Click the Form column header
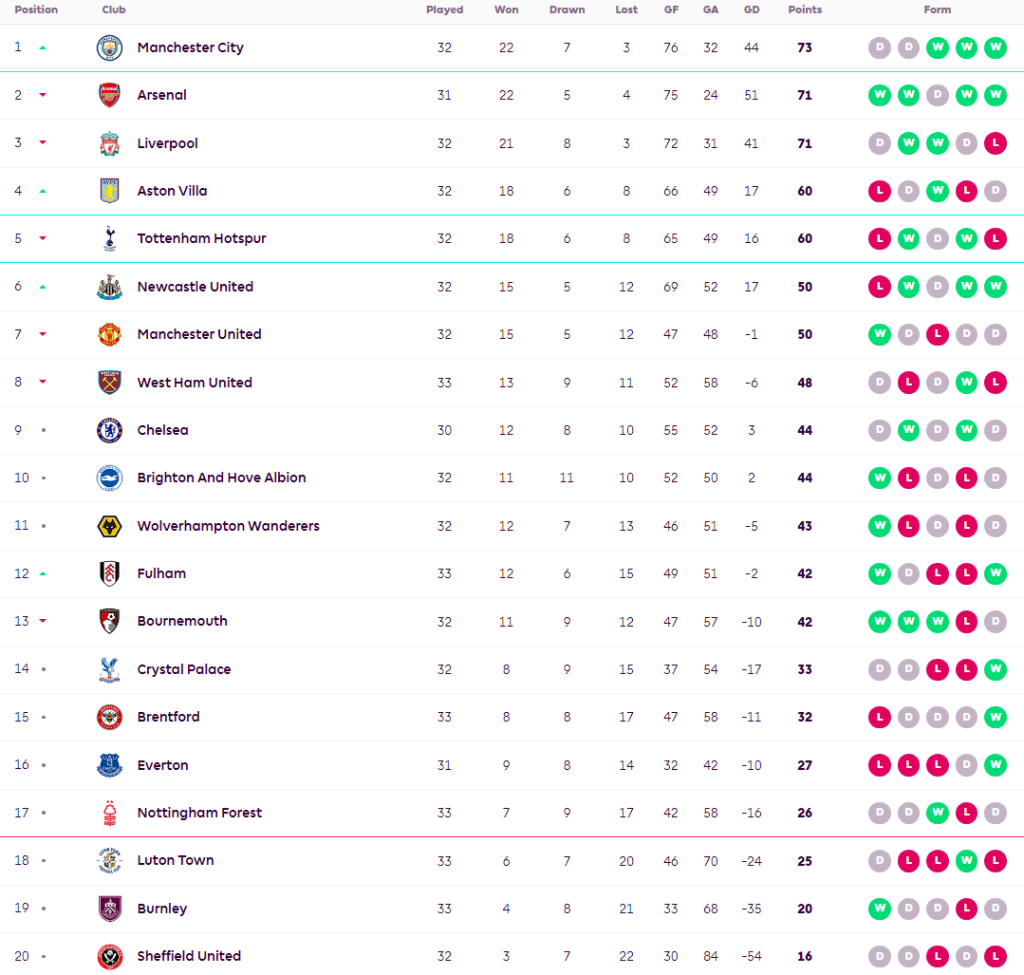Screen dimensions: 1024x975 pos(937,10)
